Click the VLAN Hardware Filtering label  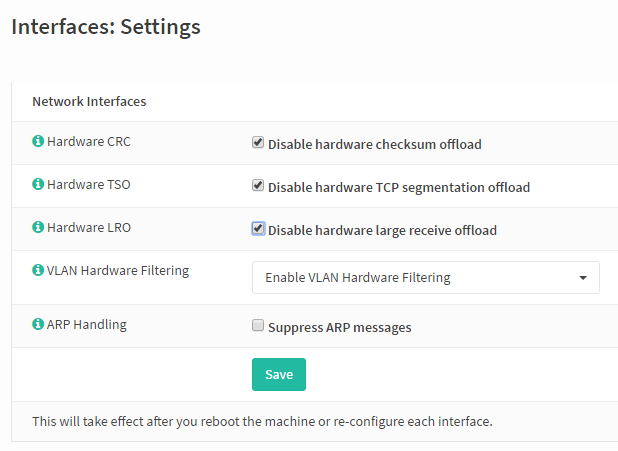pos(118,270)
